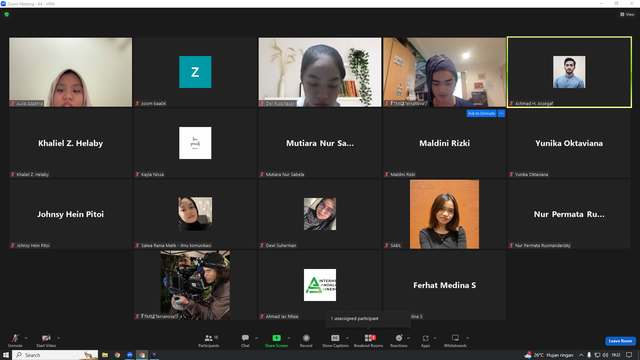640x360 pixels.
Task: Open the weather widget showing 26°C
Action: coord(549,355)
